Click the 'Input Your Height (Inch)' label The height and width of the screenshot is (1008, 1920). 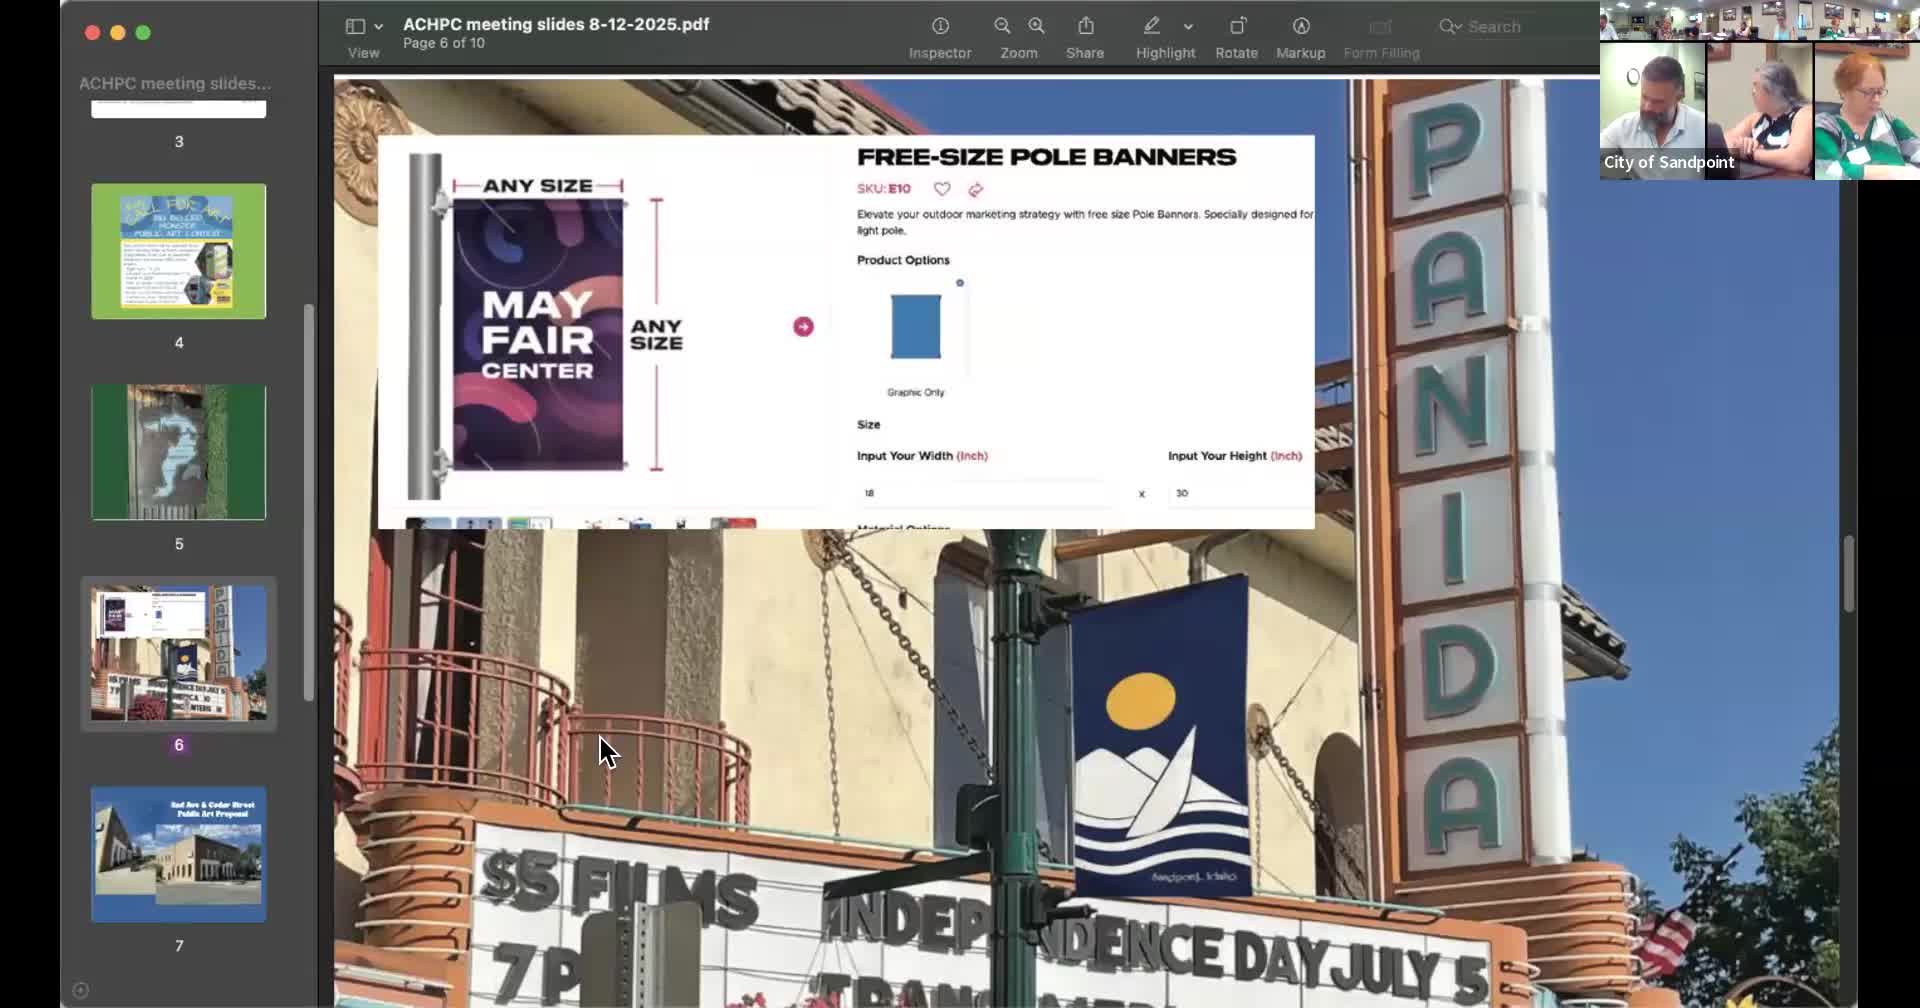pos(1235,456)
